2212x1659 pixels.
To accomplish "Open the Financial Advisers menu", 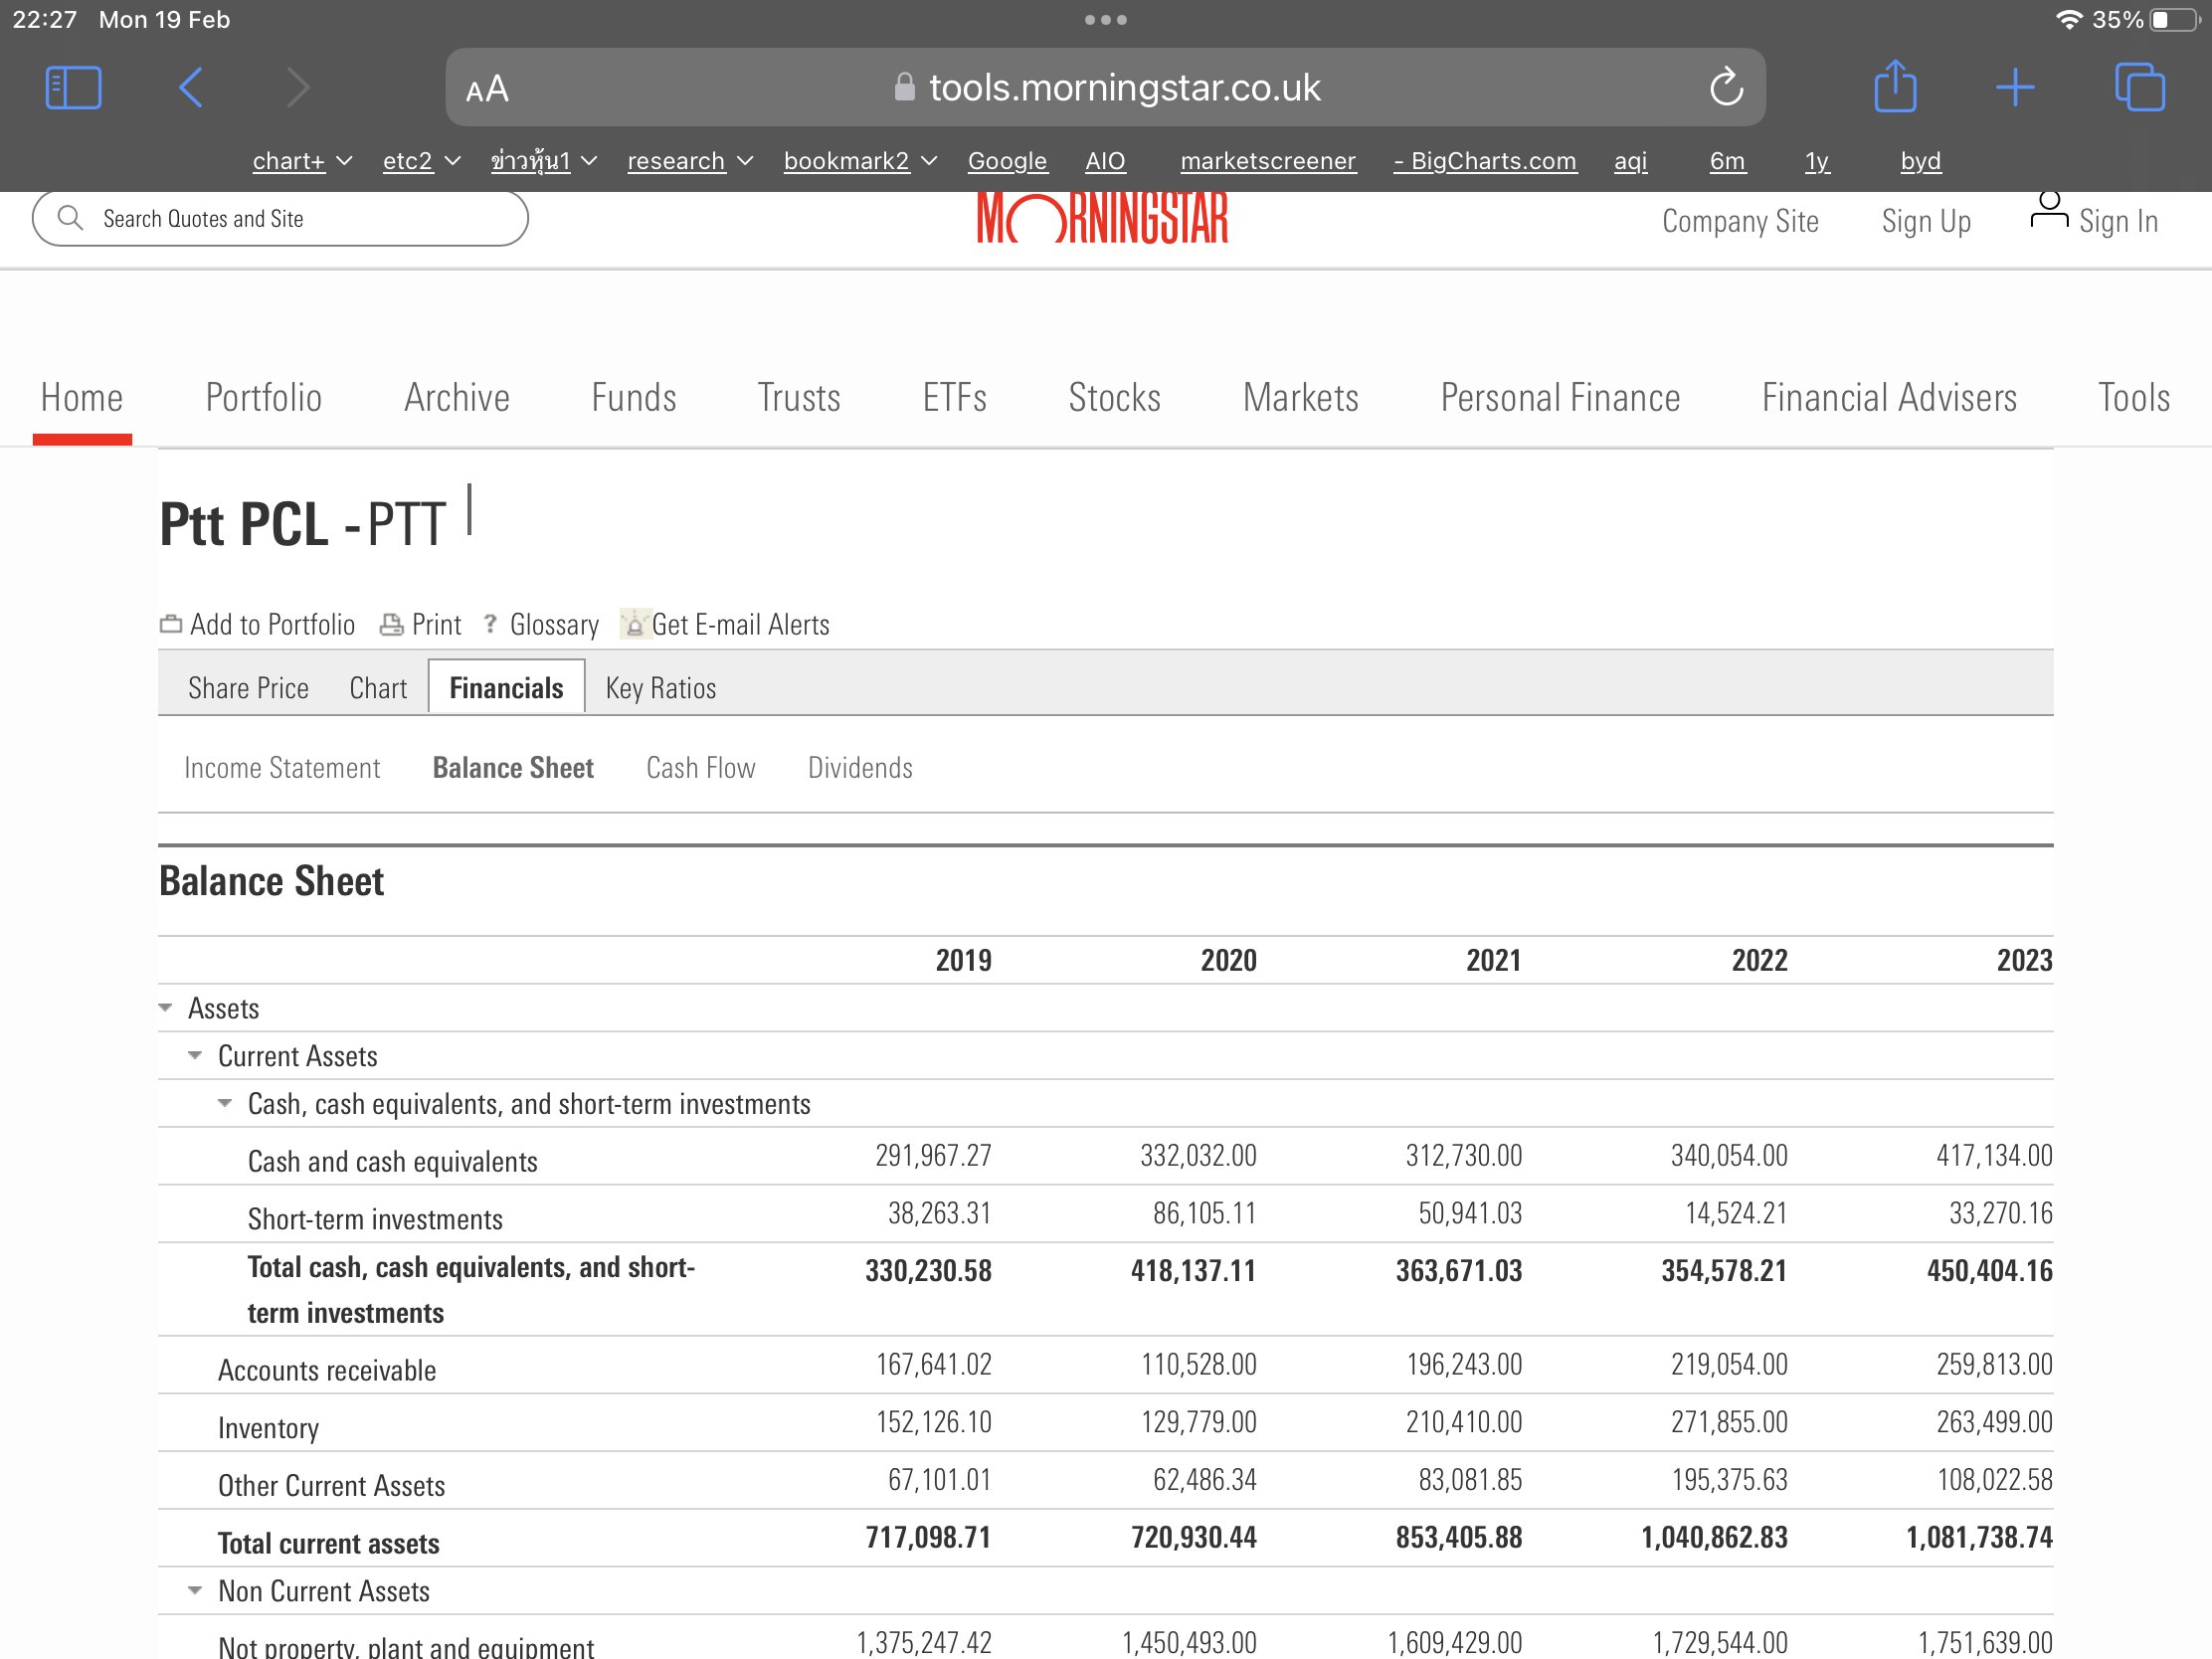I will 1889,398.
